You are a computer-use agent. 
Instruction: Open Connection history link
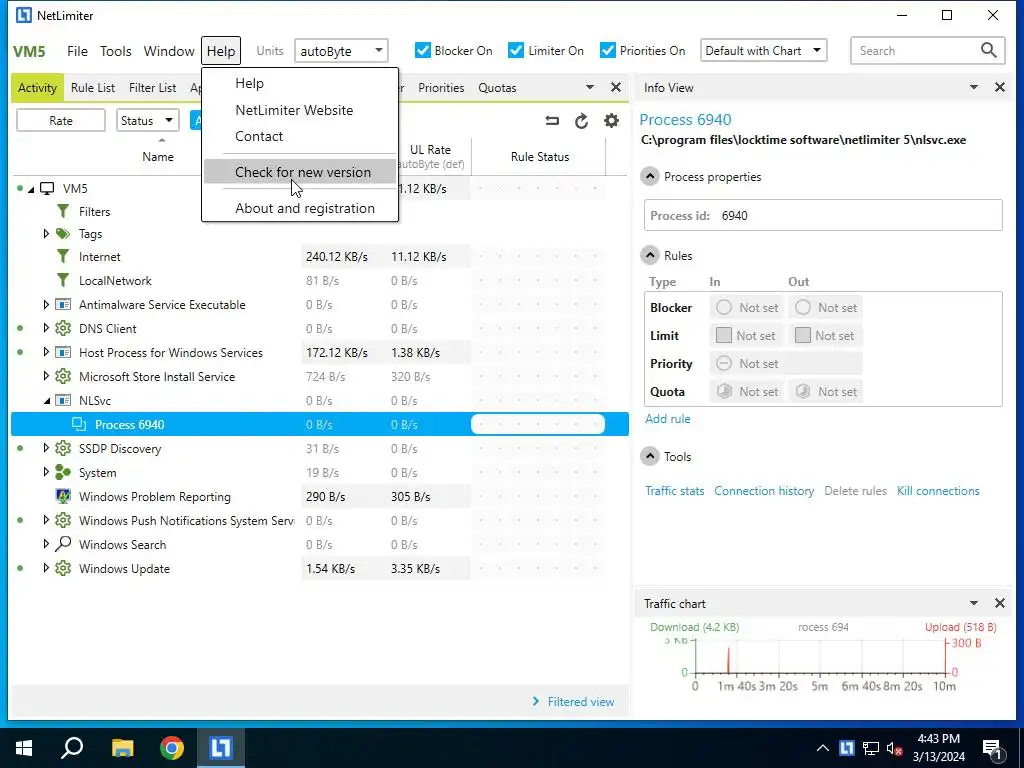point(764,490)
